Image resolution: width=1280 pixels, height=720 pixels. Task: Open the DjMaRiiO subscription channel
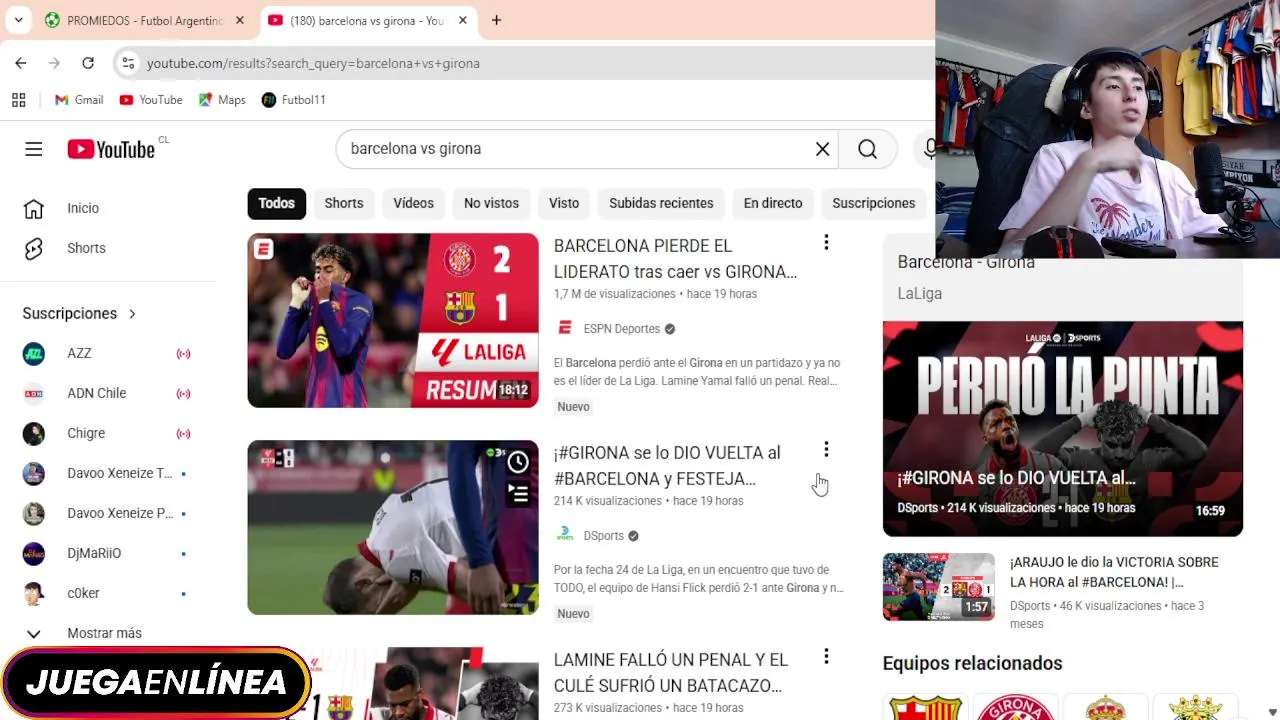click(x=106, y=553)
